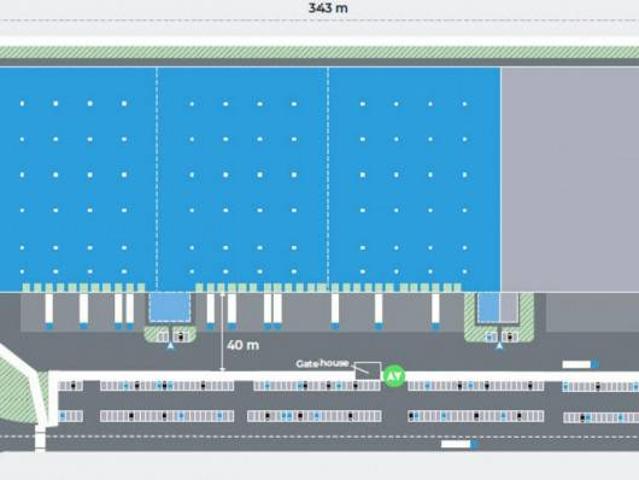
Task: Click the "Gate-house" text label
Action: click(322, 363)
